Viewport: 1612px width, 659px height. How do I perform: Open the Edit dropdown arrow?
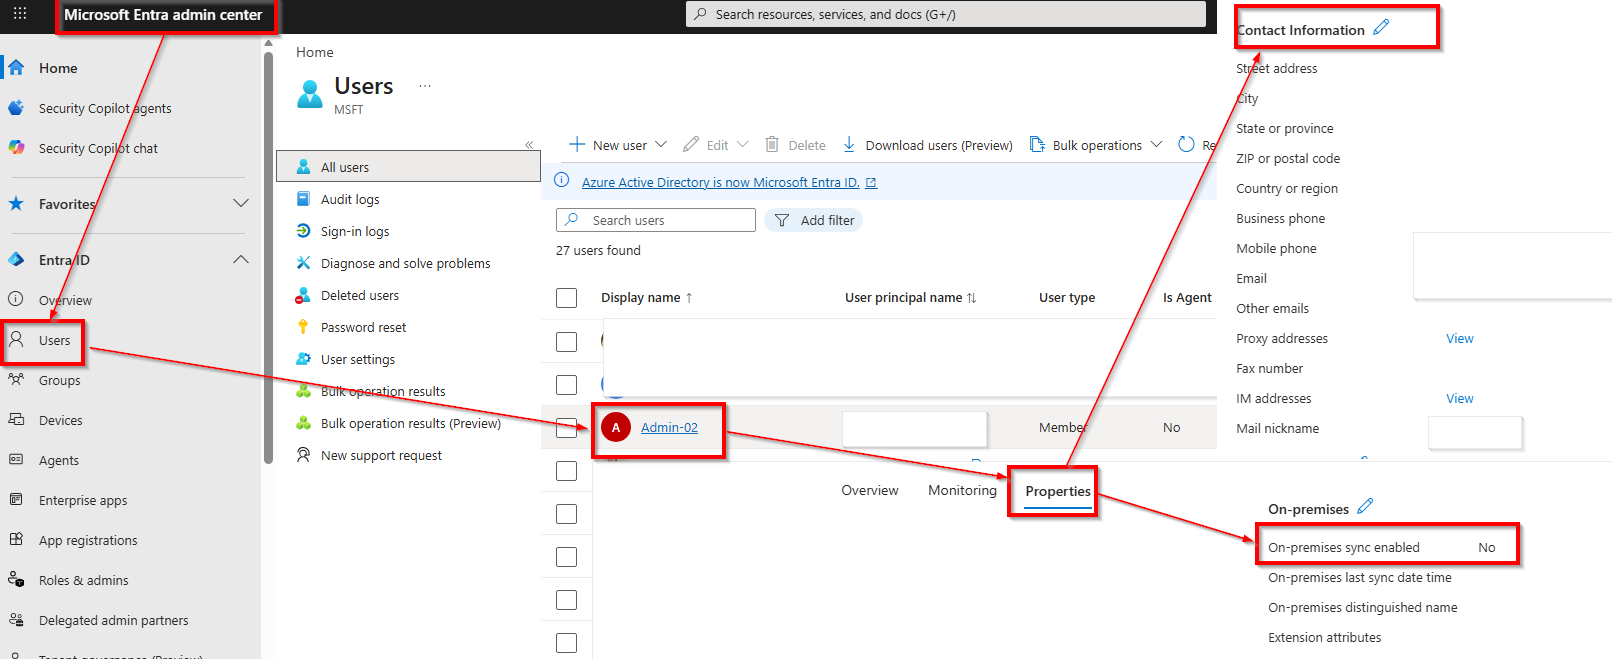(x=742, y=145)
